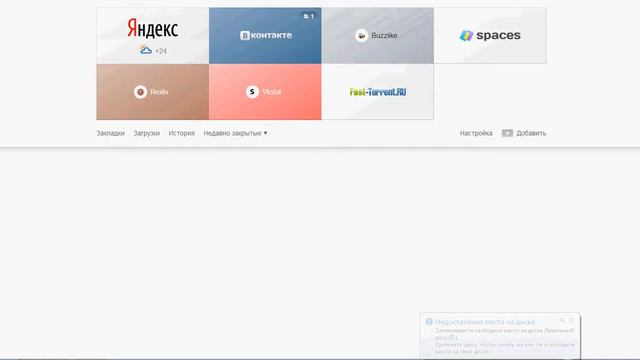The width and height of the screenshot is (640, 360).
Task: Open the ВКонтакте tile
Action: 265,36
